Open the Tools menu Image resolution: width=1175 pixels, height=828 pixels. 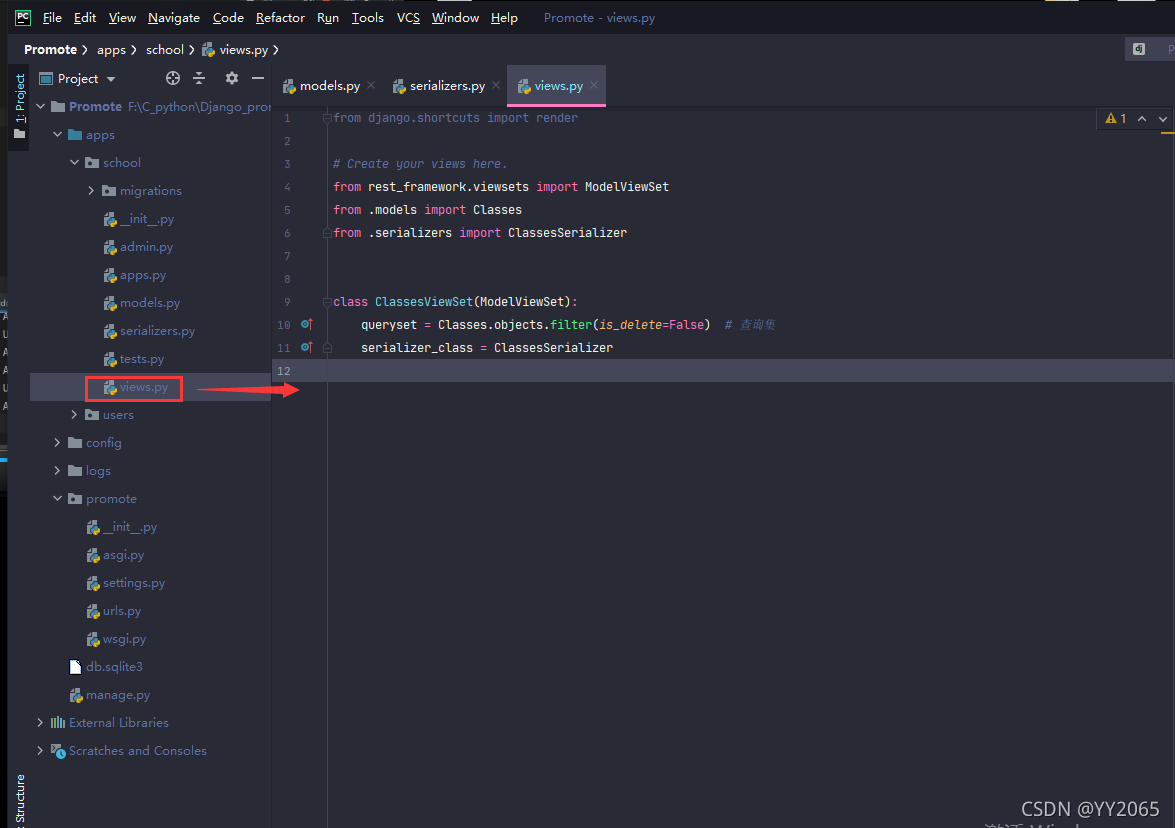[368, 17]
